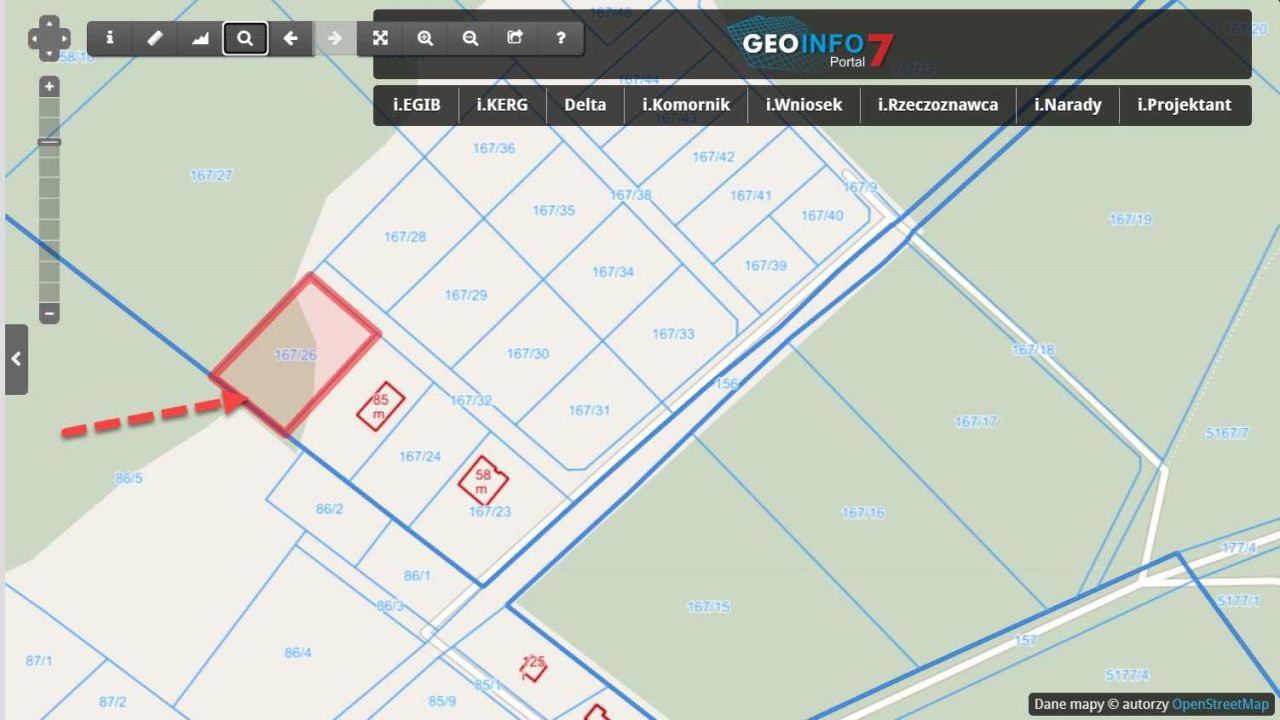Click parcel label 167/23
Image resolution: width=1280 pixels, height=720 pixels.
click(490, 511)
